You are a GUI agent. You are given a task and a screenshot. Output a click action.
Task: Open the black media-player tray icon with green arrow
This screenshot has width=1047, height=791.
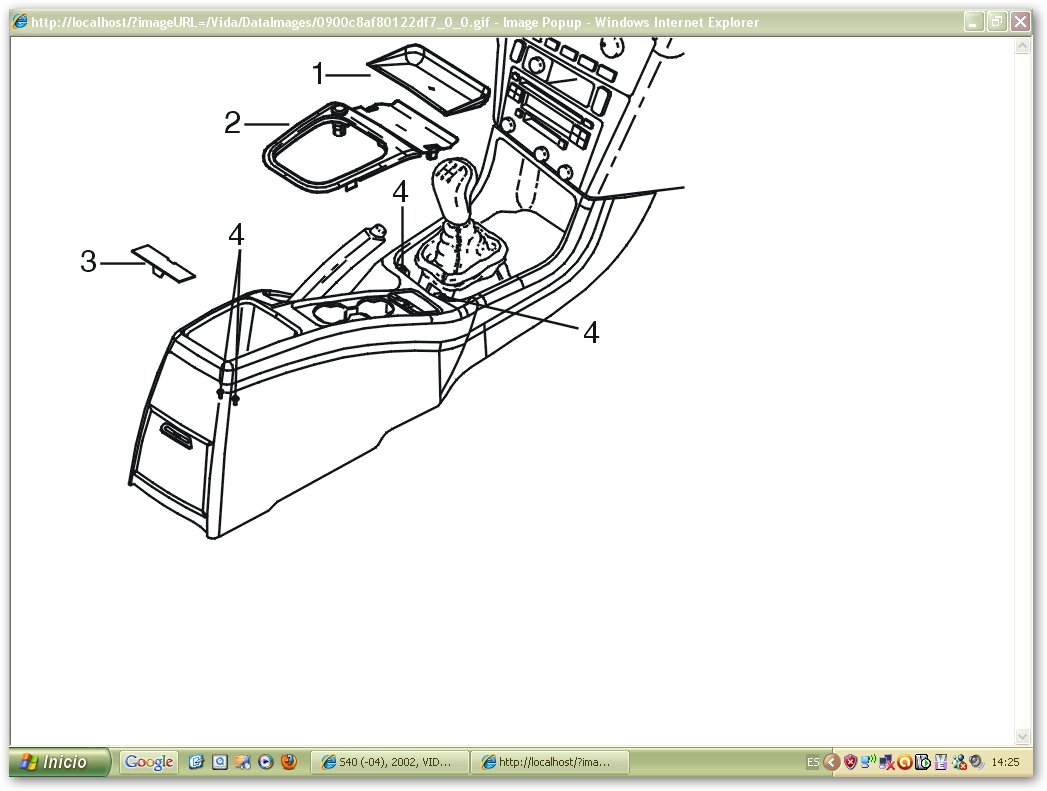(923, 762)
